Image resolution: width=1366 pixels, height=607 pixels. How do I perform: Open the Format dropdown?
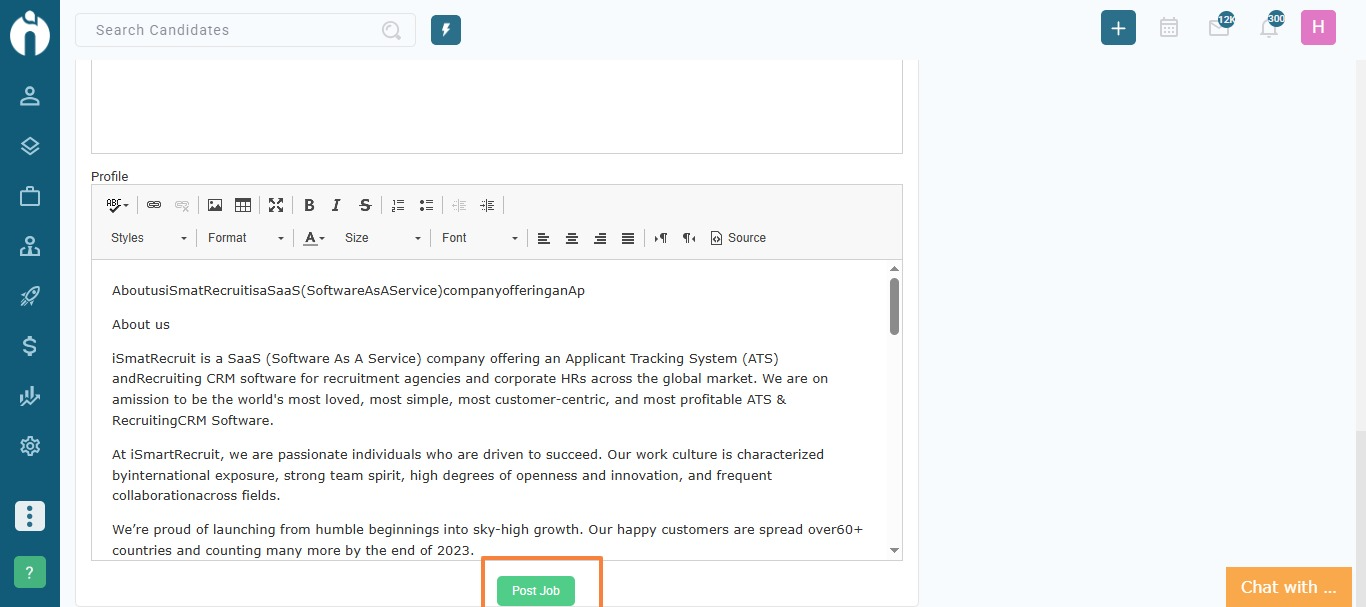point(246,238)
